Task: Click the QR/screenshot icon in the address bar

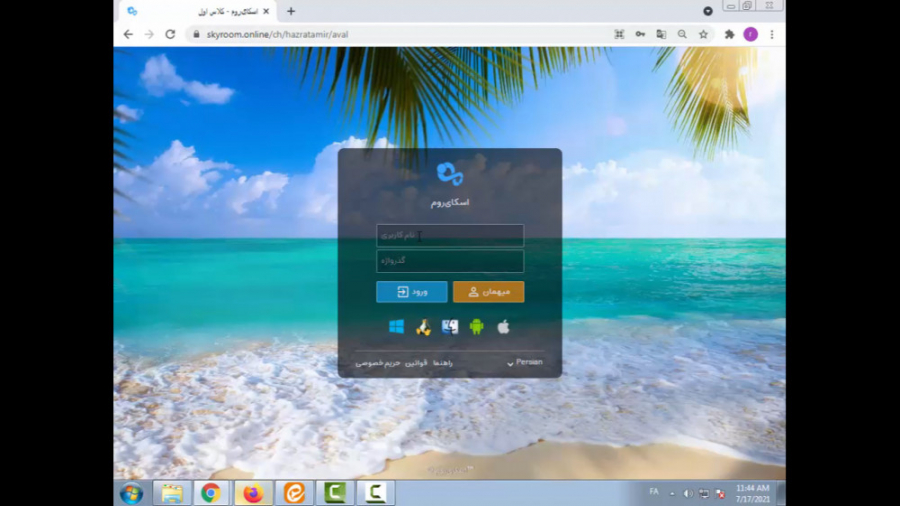Action: click(619, 34)
